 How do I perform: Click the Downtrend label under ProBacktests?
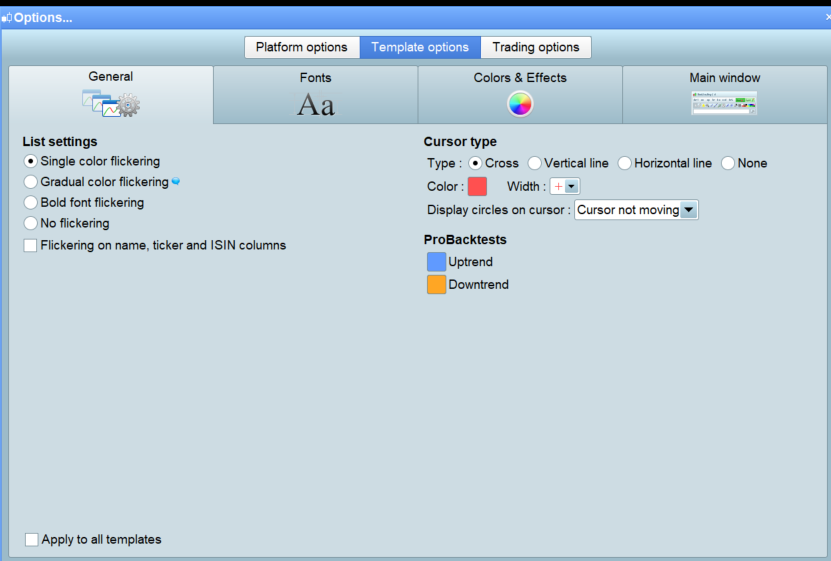pyautogui.click(x=479, y=284)
